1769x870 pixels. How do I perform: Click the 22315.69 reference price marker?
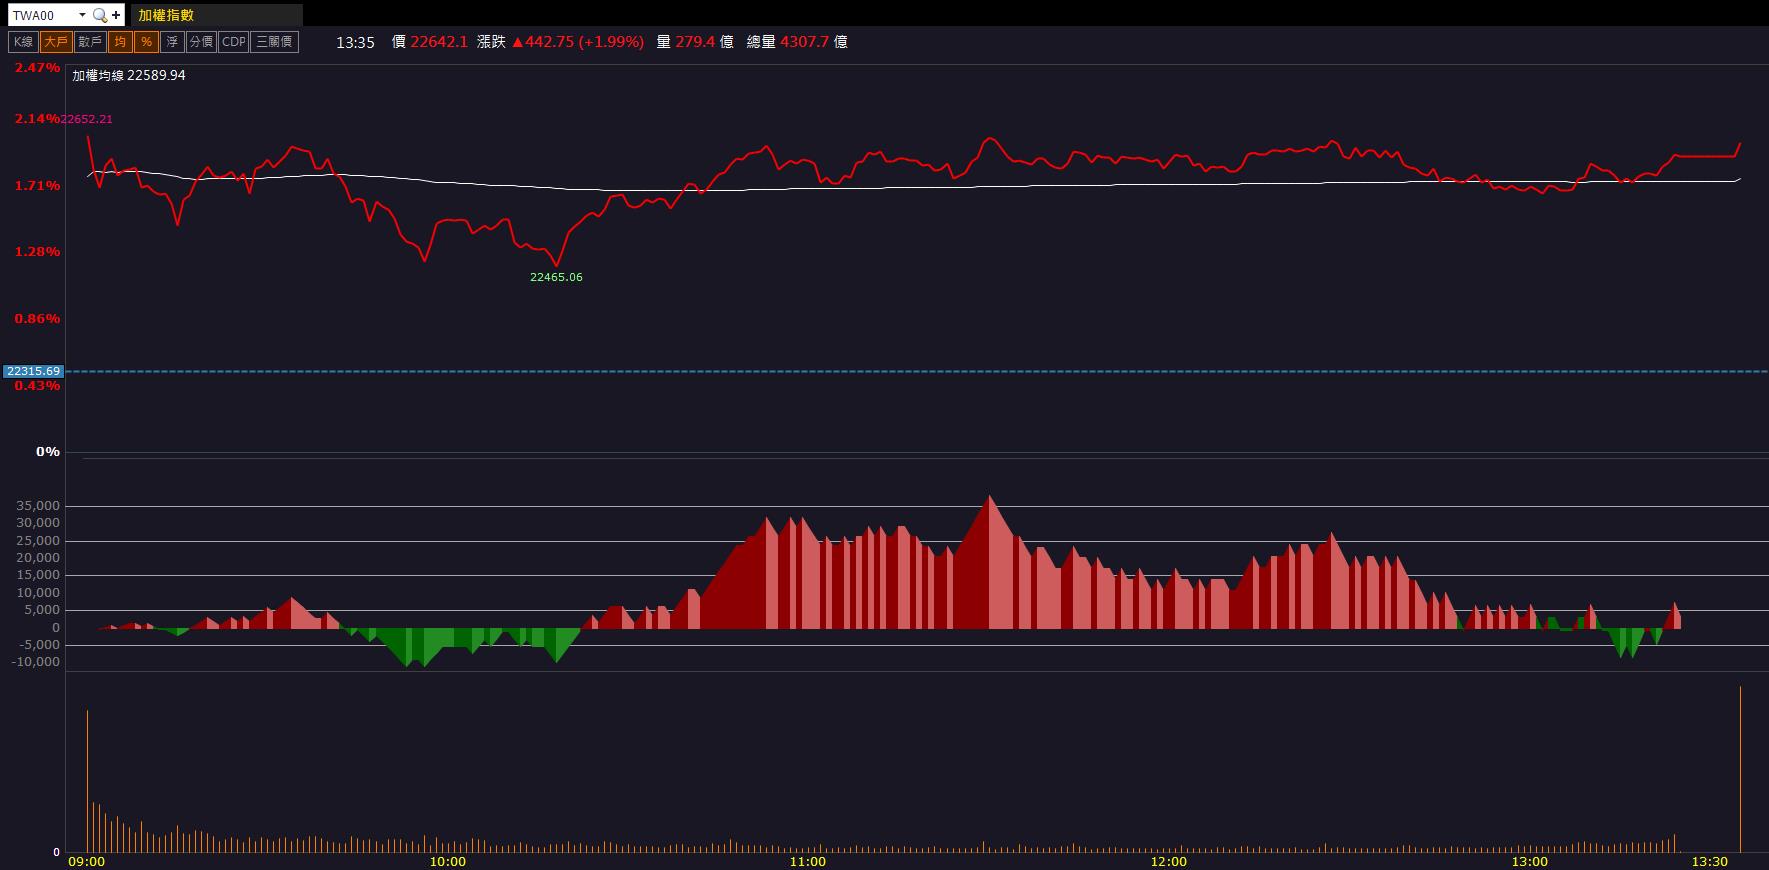coord(33,371)
